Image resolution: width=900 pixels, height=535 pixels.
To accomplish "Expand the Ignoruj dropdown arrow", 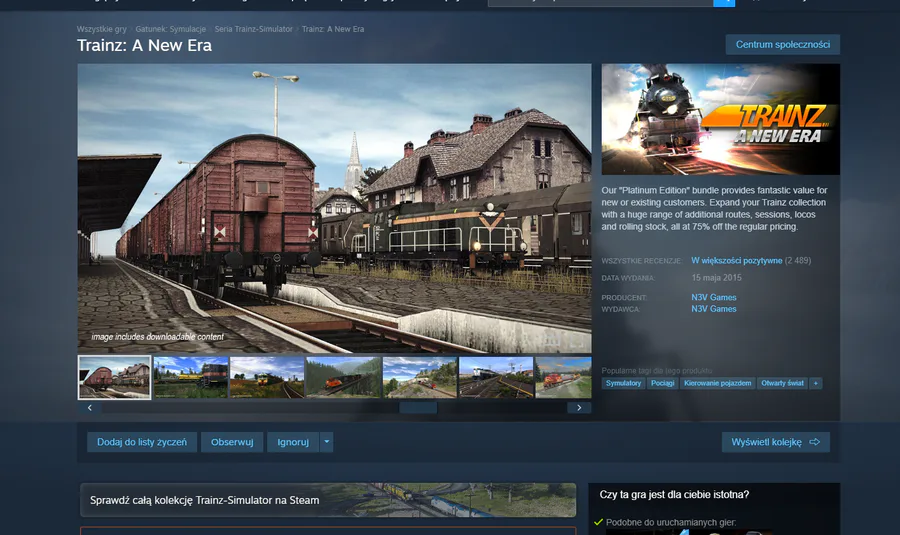I will coord(326,442).
